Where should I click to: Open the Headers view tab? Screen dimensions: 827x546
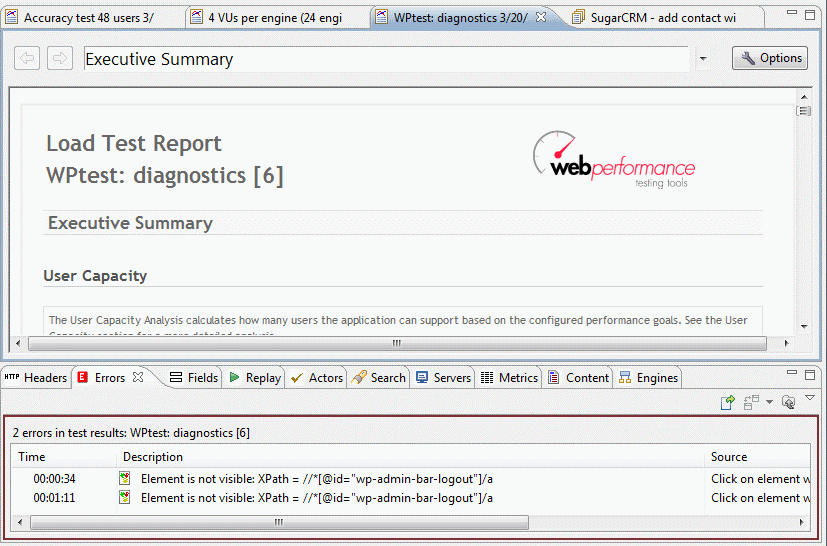click(36, 378)
